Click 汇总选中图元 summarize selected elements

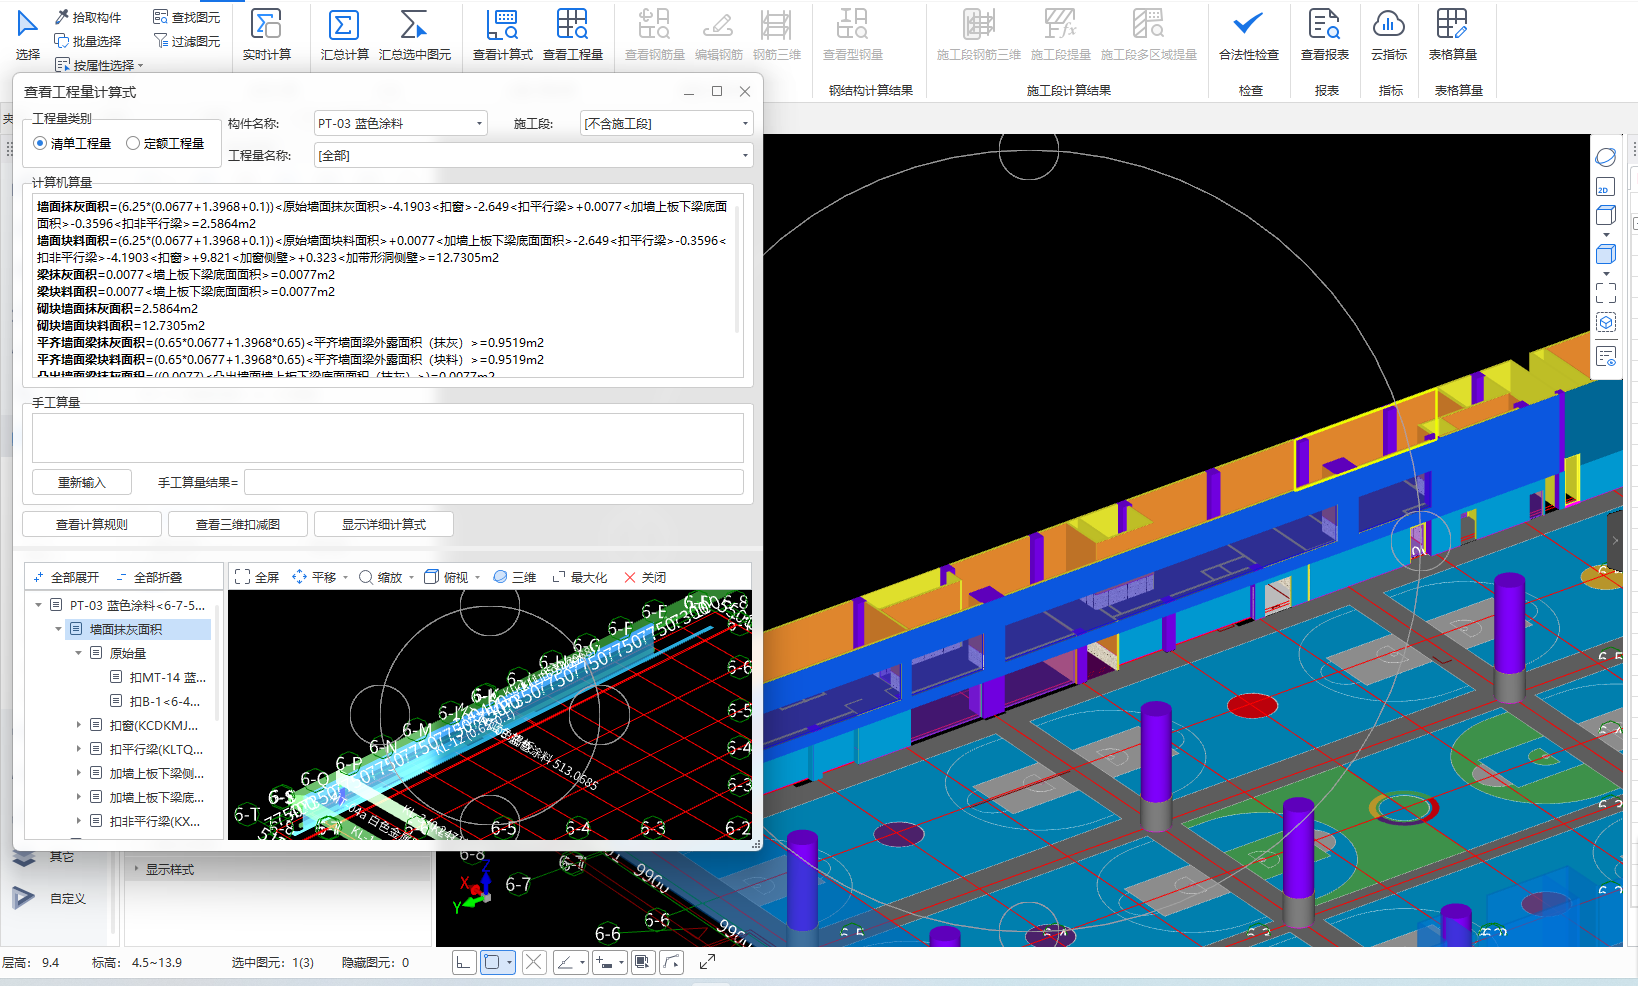[415, 35]
